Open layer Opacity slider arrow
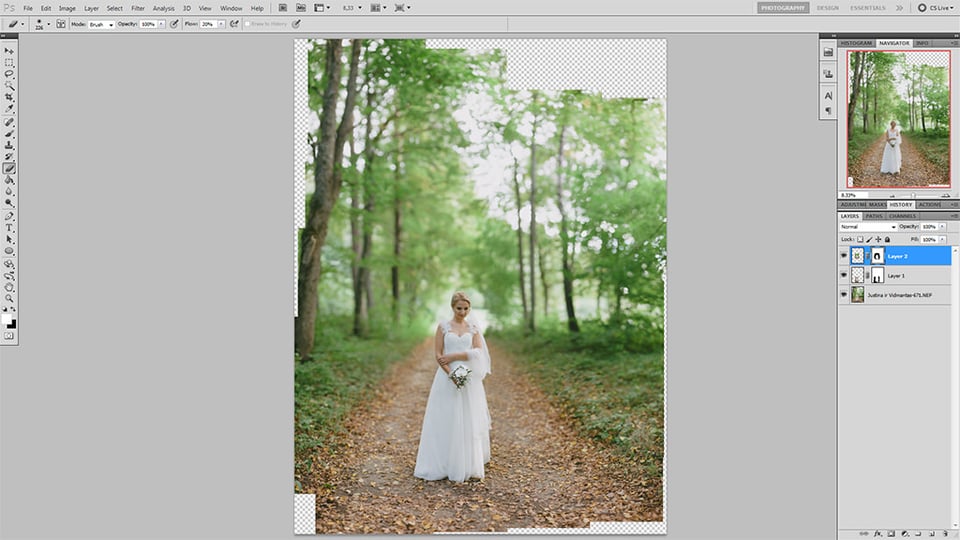Screen dimensions: 960x540 [x=942, y=227]
